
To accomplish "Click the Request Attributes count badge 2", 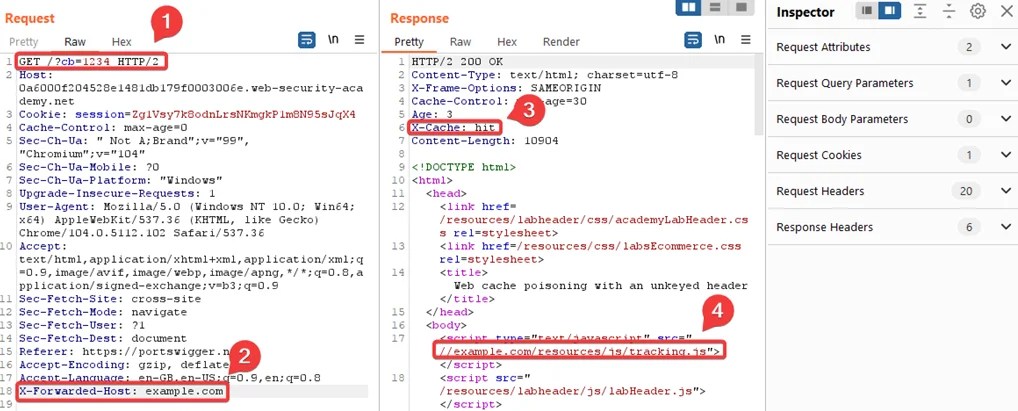I will point(969,47).
